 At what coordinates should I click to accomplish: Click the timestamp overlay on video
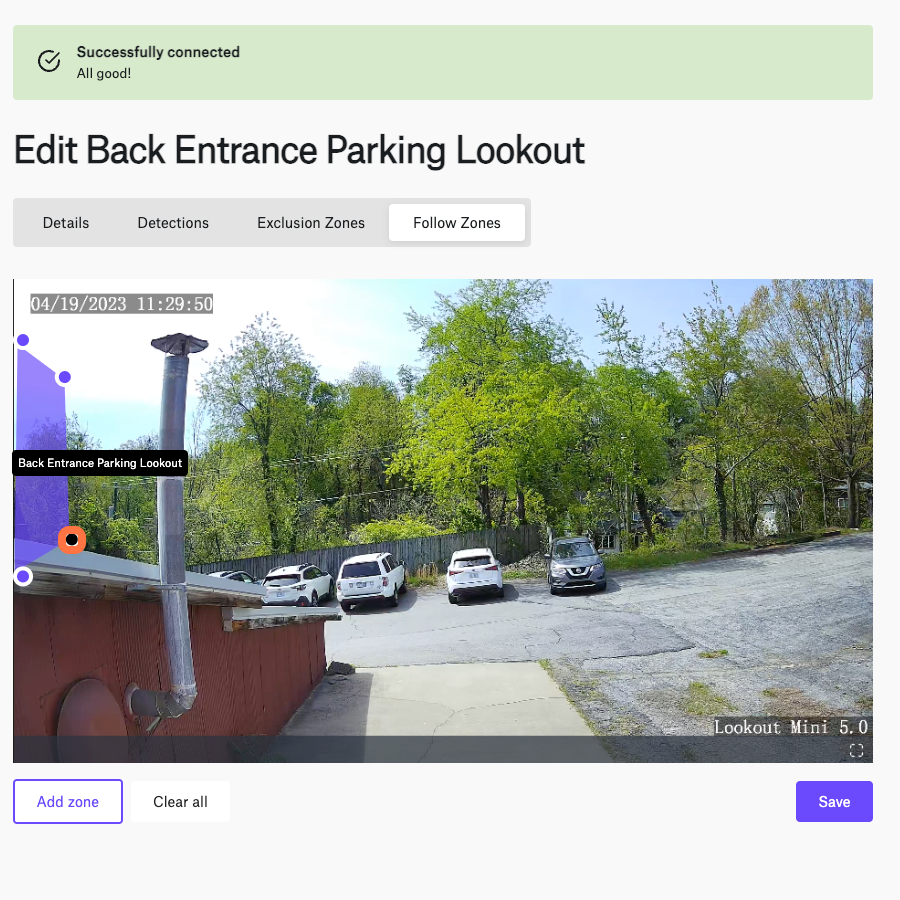(x=122, y=304)
